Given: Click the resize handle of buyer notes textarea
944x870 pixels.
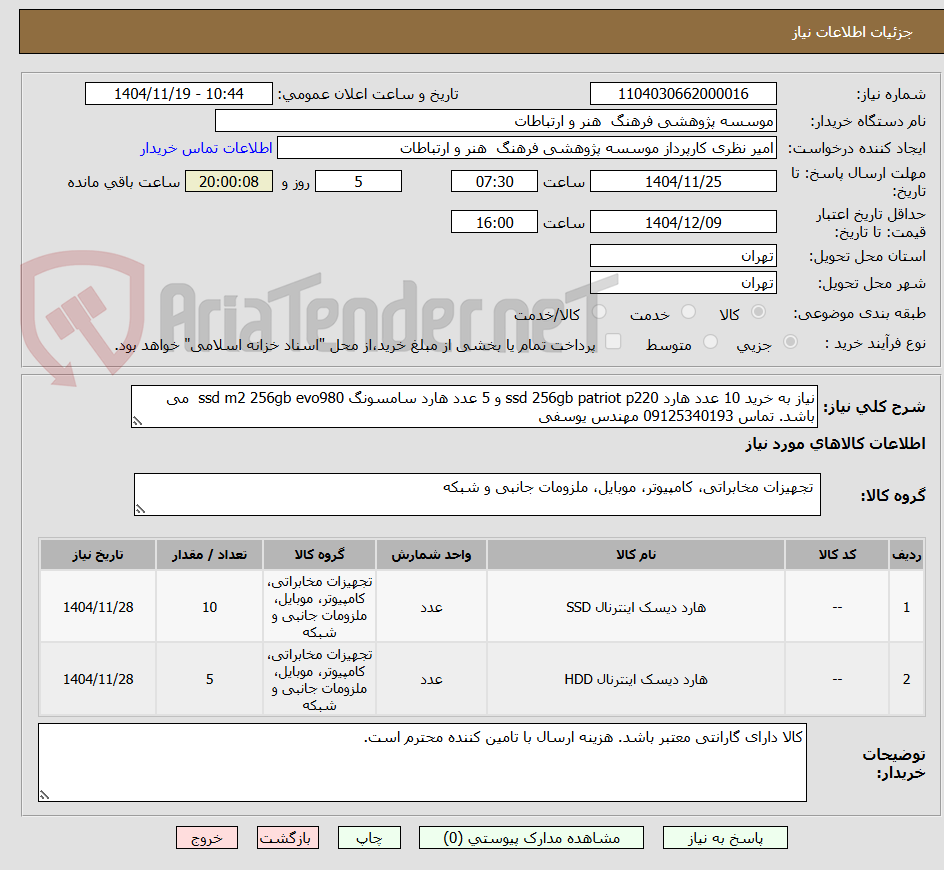Looking at the screenshot, I should click(x=44, y=795).
